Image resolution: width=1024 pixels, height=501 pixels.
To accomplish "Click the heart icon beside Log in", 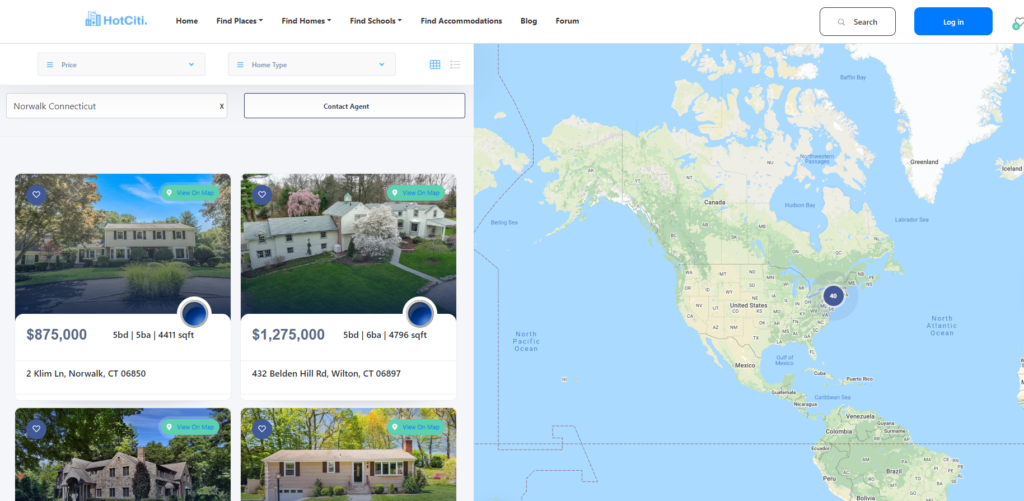I will (x=1017, y=24).
